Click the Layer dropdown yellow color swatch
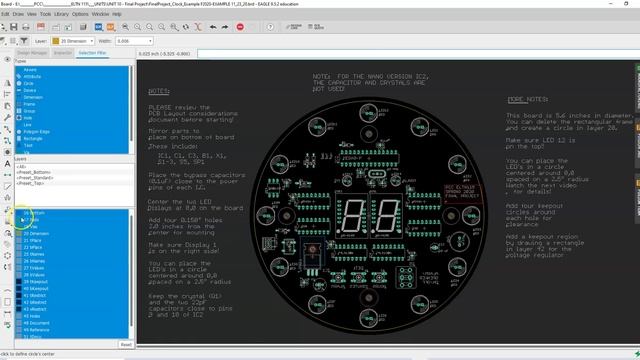The width and height of the screenshot is (640, 360). (56, 41)
